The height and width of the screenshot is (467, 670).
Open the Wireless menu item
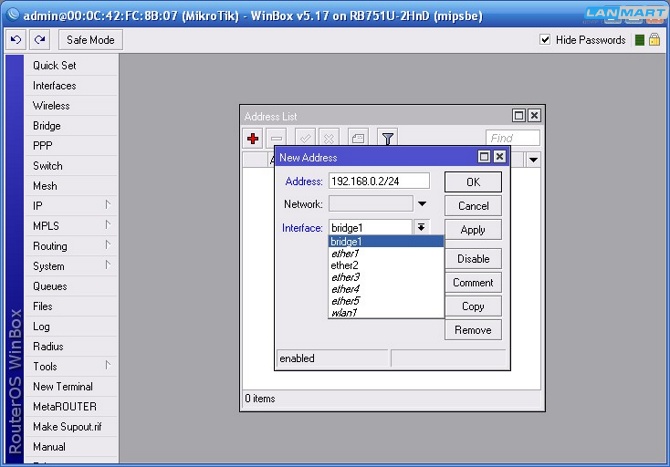click(x=71, y=106)
